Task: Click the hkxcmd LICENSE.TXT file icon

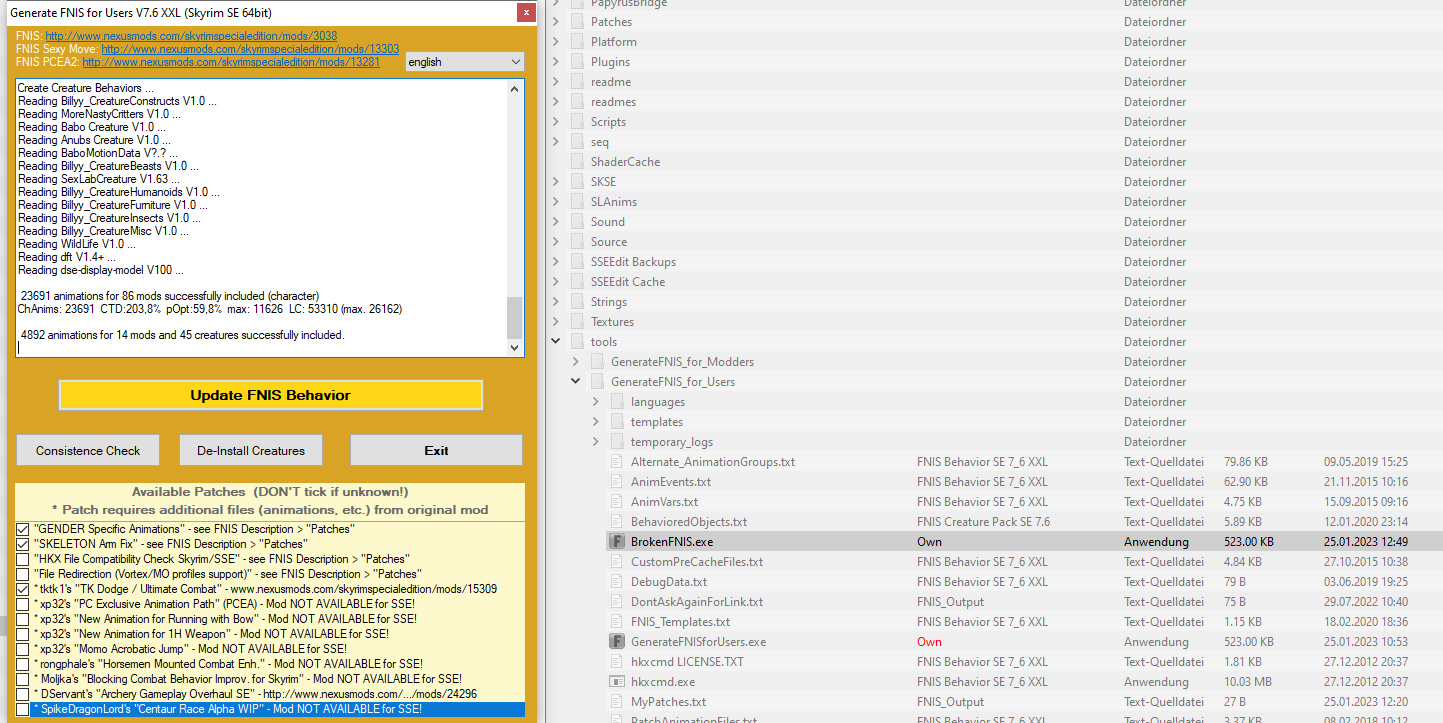Action: [617, 661]
